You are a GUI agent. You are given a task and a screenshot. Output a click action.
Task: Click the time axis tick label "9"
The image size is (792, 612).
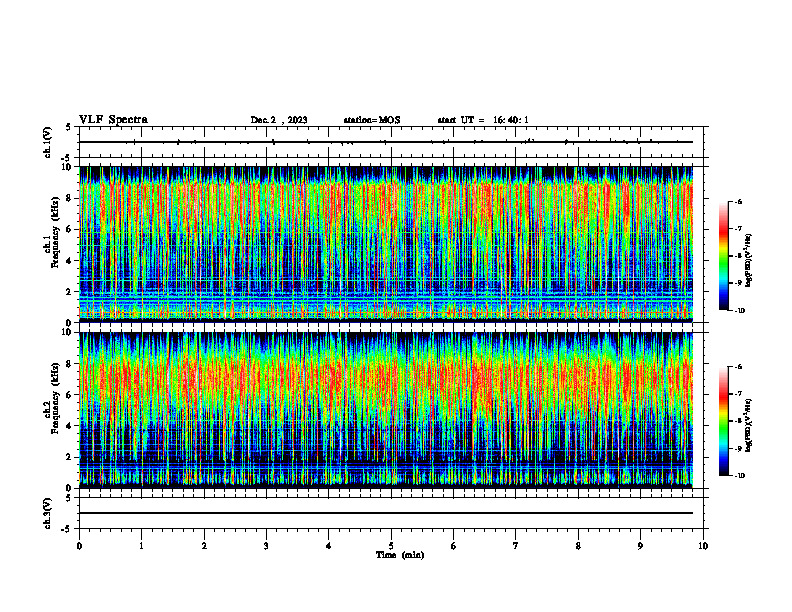[640, 546]
